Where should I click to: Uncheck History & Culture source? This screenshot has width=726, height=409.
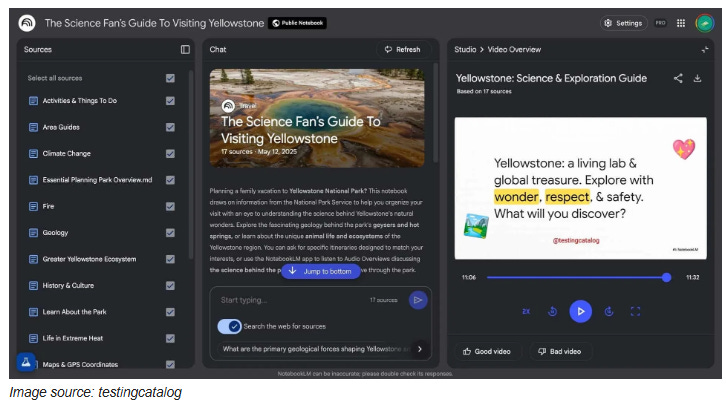(170, 285)
